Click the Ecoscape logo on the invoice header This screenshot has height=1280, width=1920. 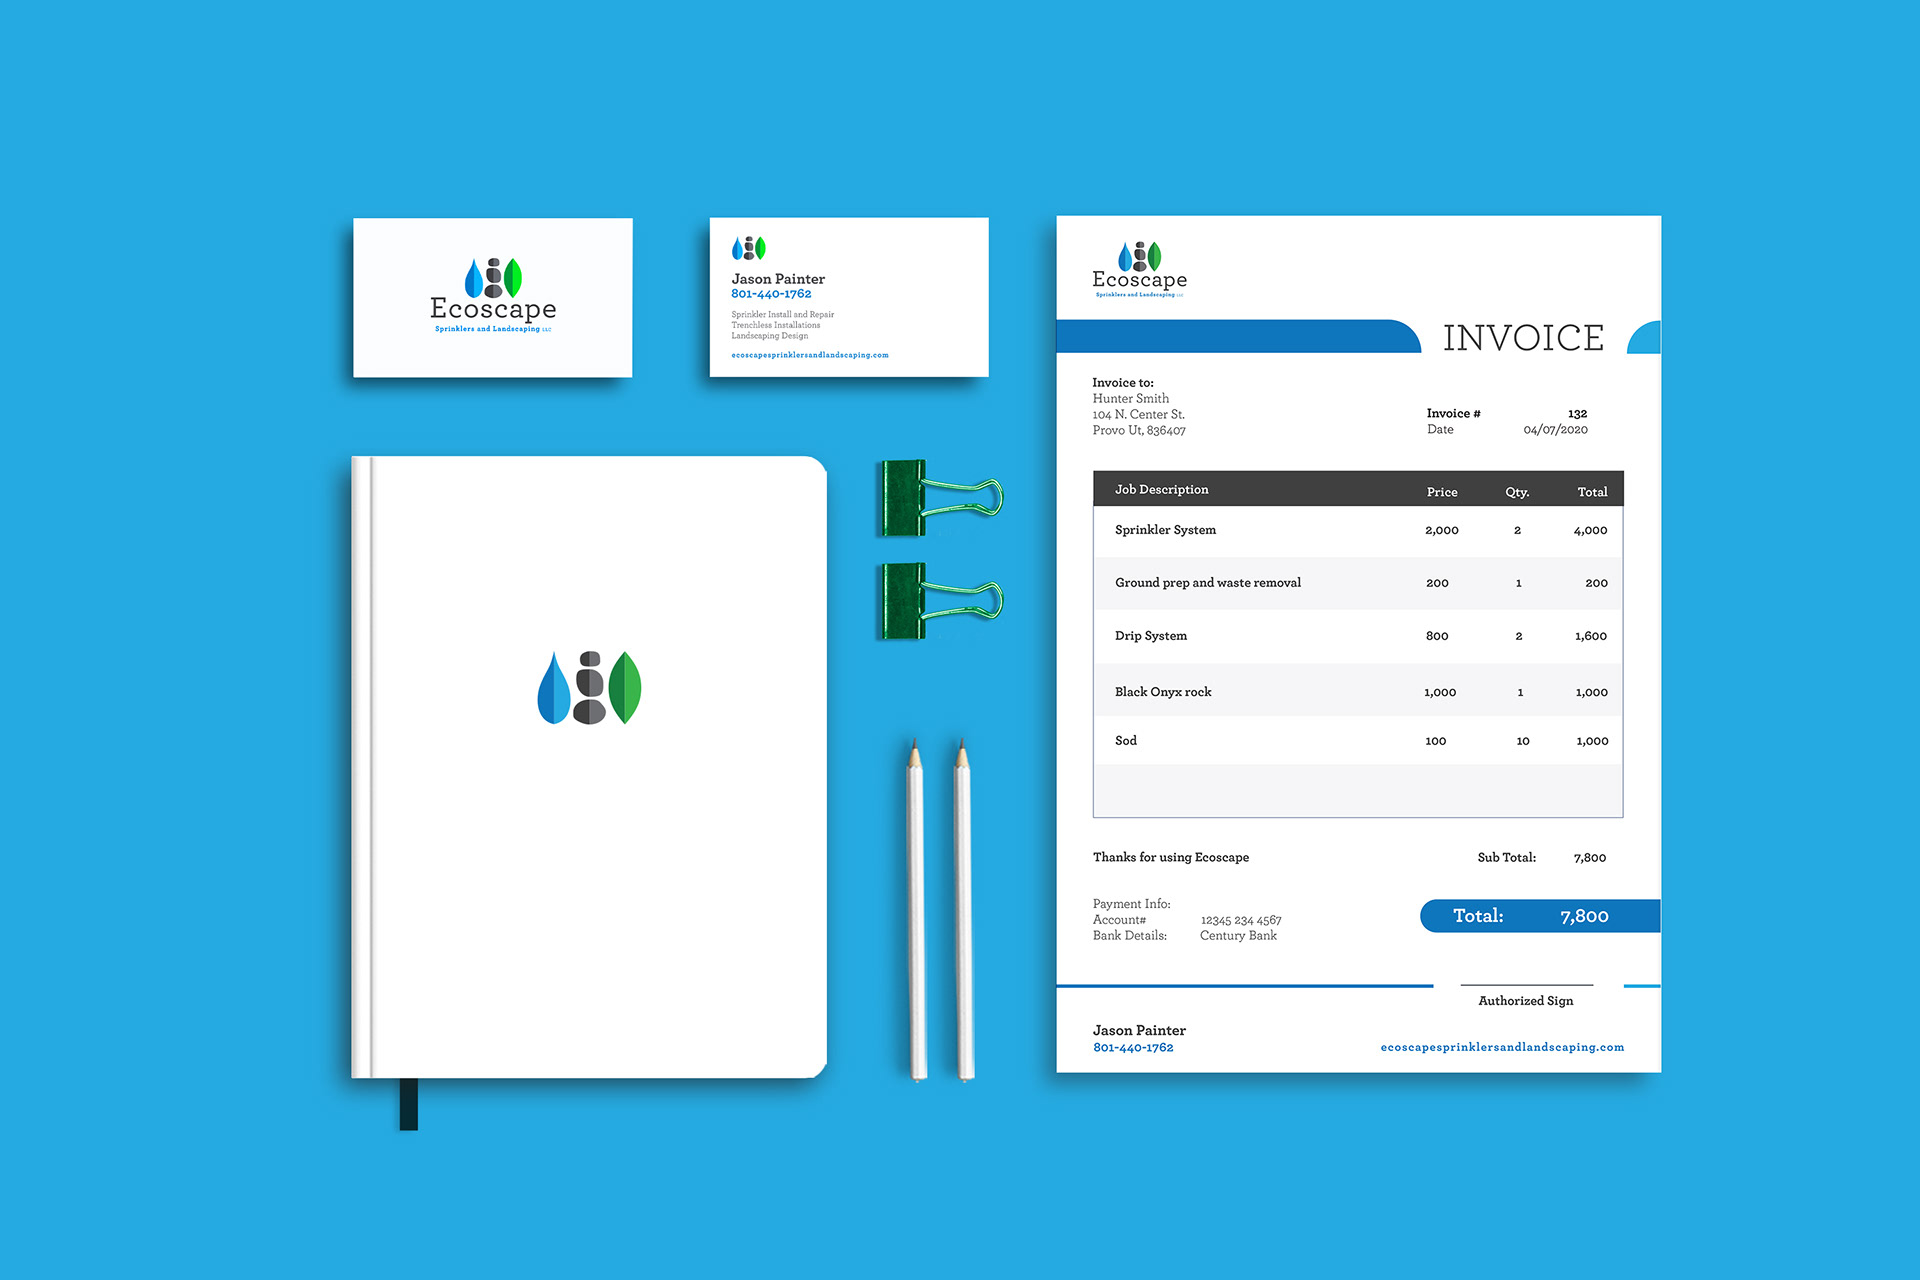click(1139, 268)
